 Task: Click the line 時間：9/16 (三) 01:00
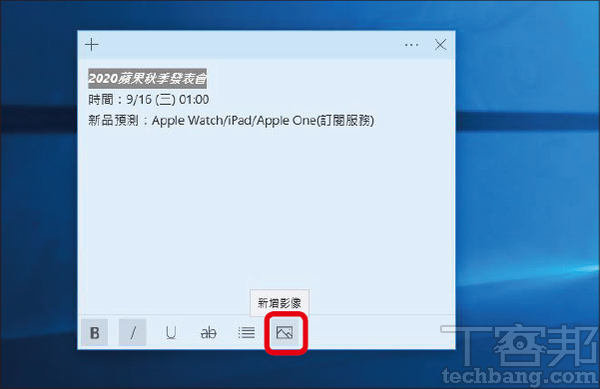pos(148,100)
